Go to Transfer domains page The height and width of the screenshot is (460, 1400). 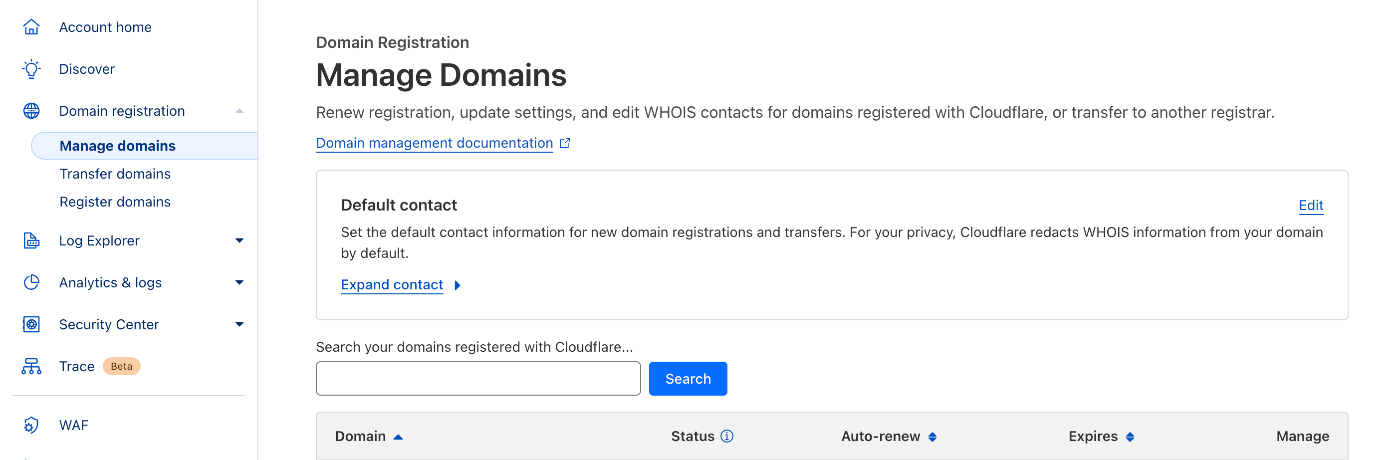115,174
